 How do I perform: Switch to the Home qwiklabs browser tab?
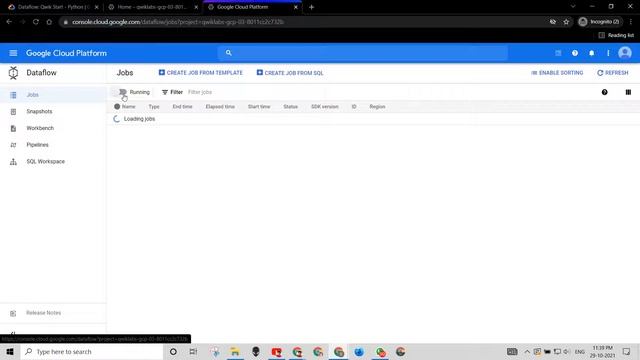coord(152,7)
